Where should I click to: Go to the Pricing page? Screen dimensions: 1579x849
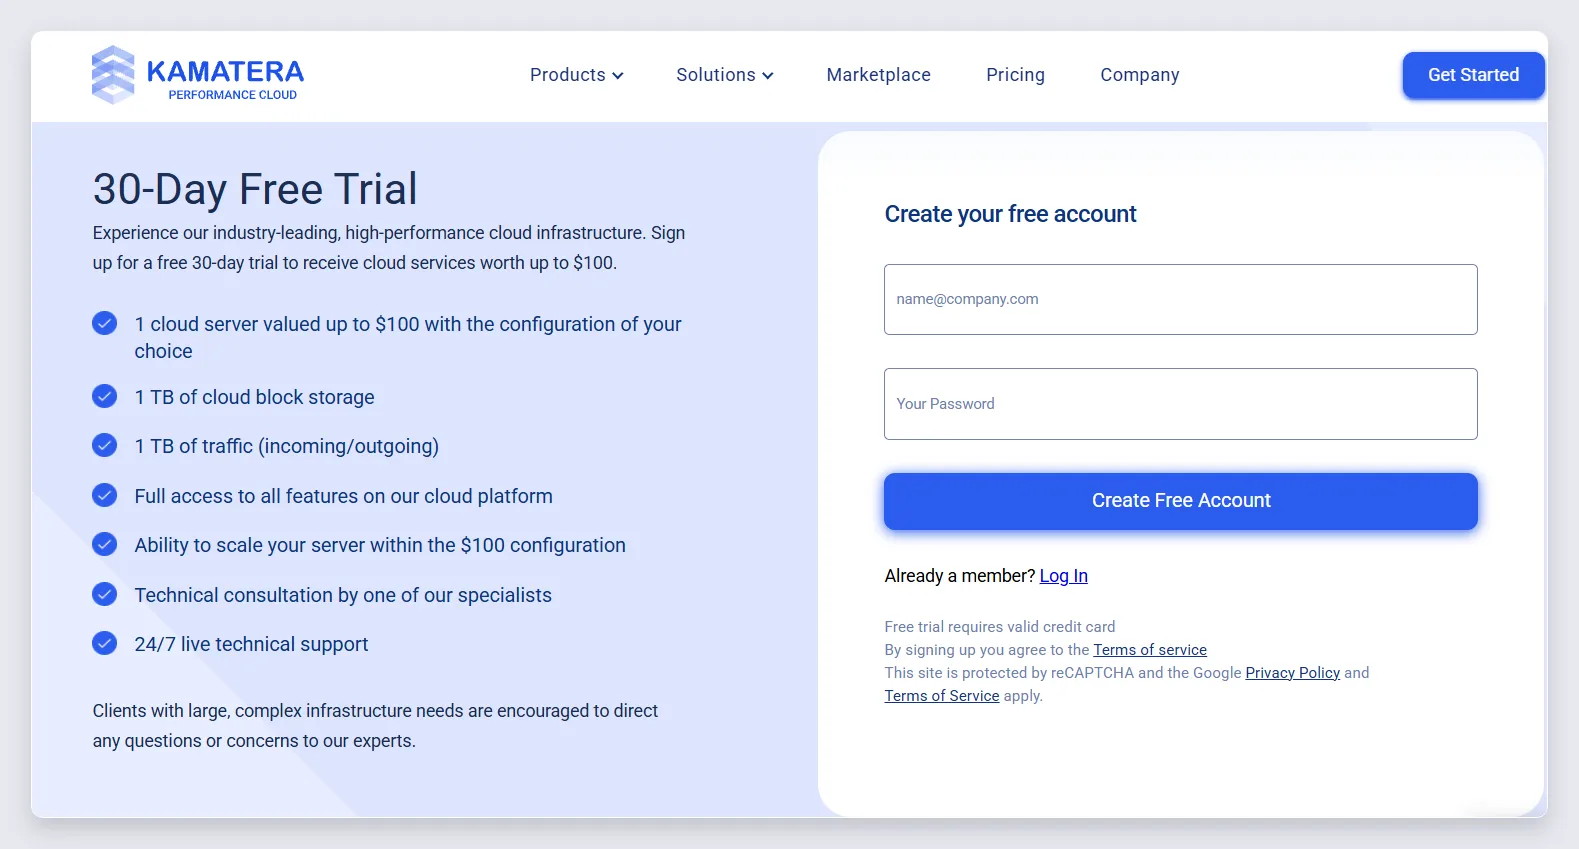1015,75
